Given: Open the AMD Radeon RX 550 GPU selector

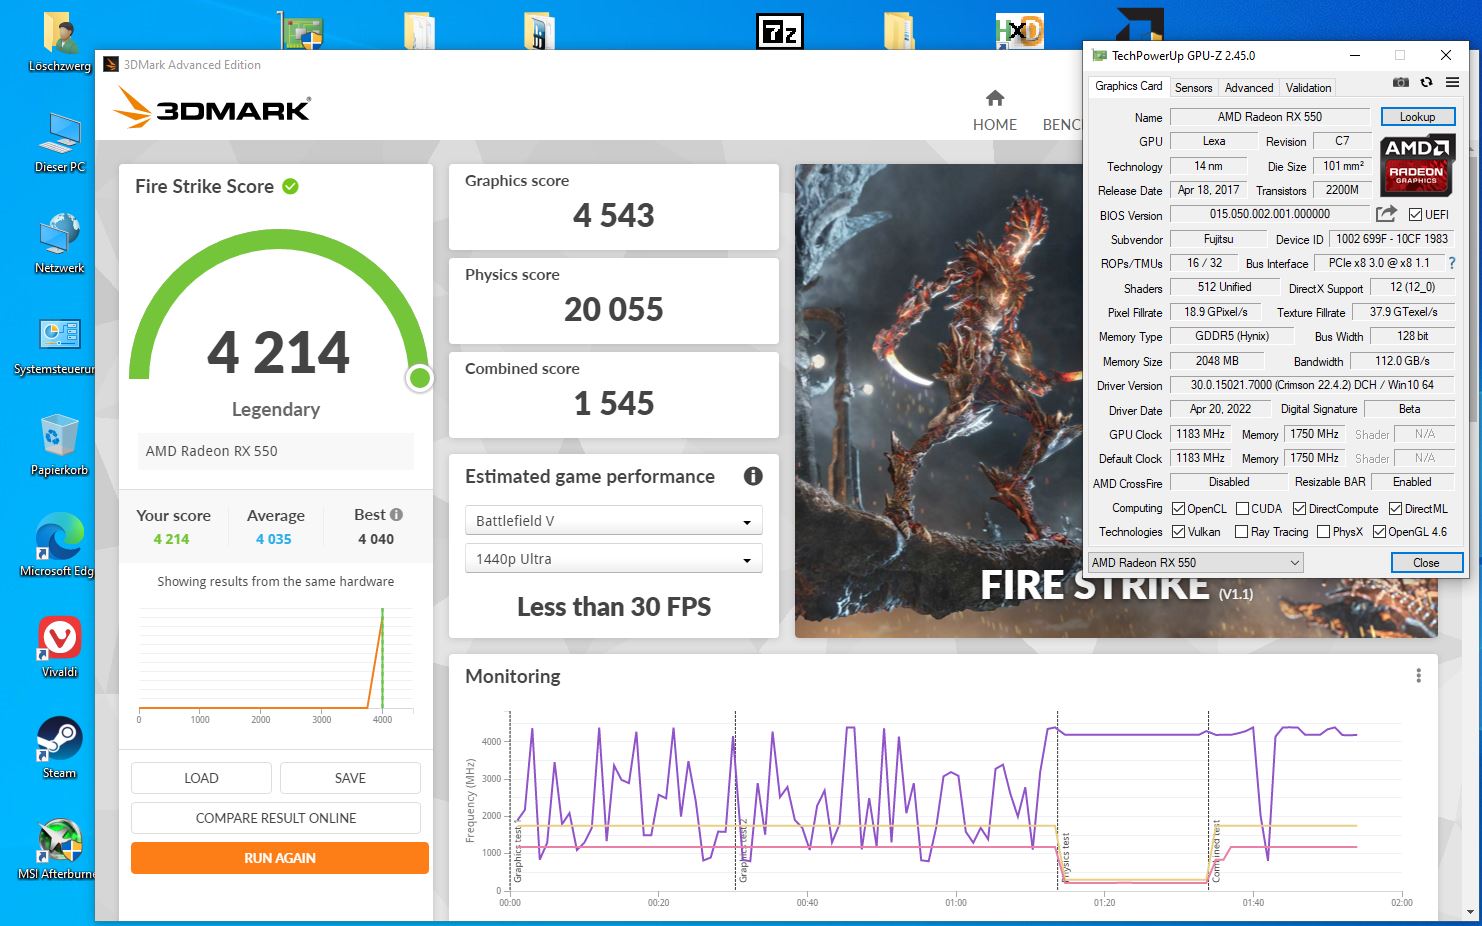Looking at the screenshot, I should pos(1195,563).
